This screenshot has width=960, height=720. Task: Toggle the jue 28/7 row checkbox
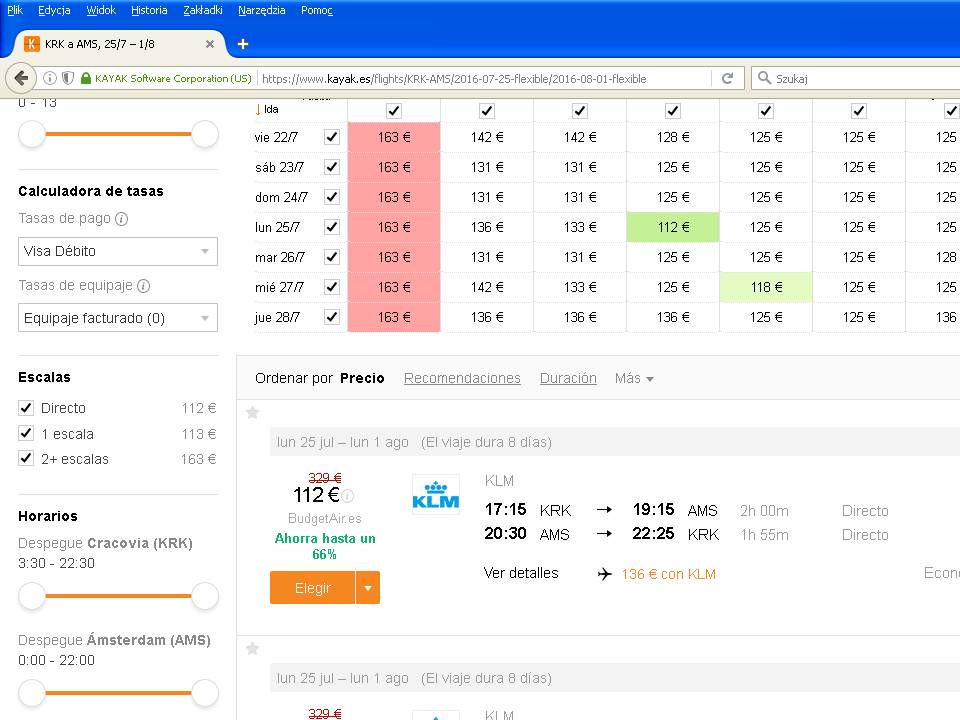(x=332, y=317)
